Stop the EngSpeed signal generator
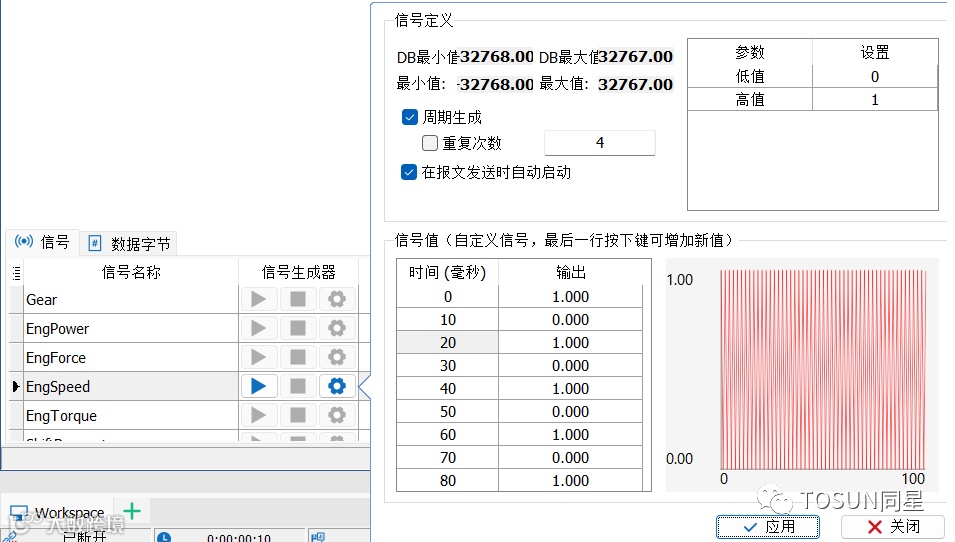The width and height of the screenshot is (955, 542). point(298,386)
